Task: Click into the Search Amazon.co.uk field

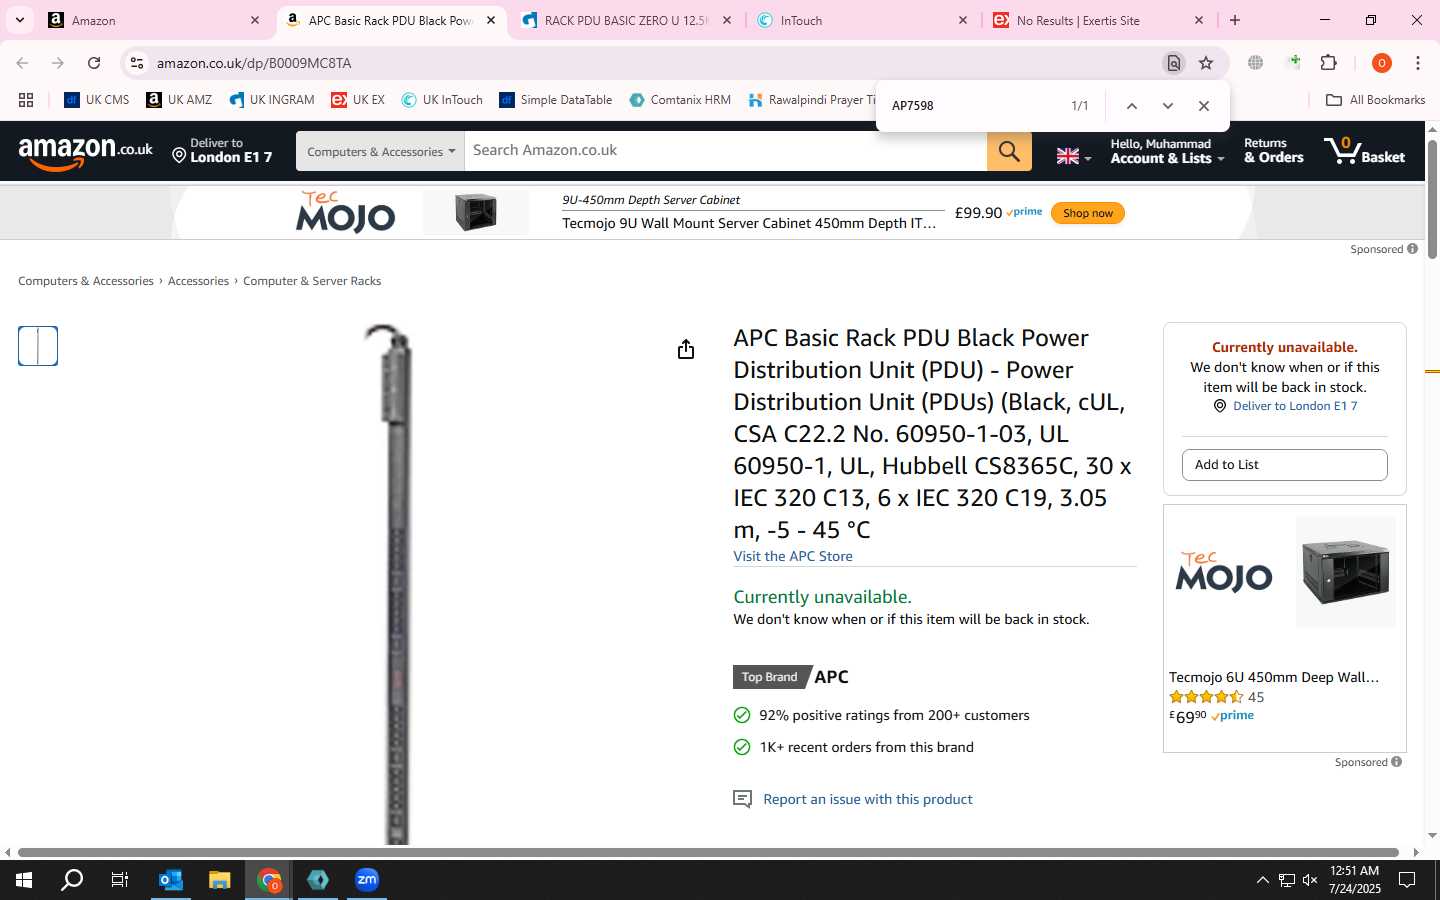Action: pyautogui.click(x=726, y=151)
